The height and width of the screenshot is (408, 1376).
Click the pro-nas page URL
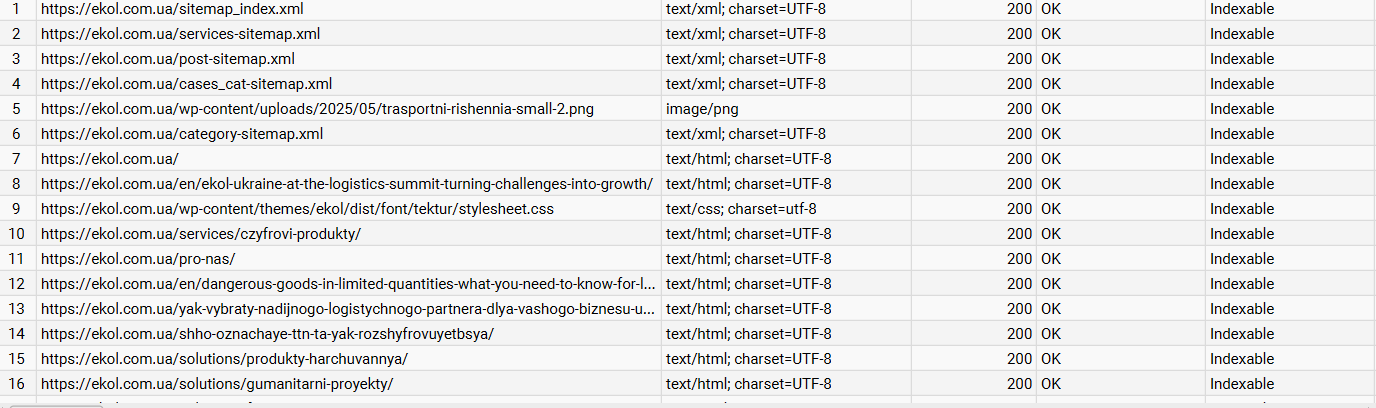138,259
